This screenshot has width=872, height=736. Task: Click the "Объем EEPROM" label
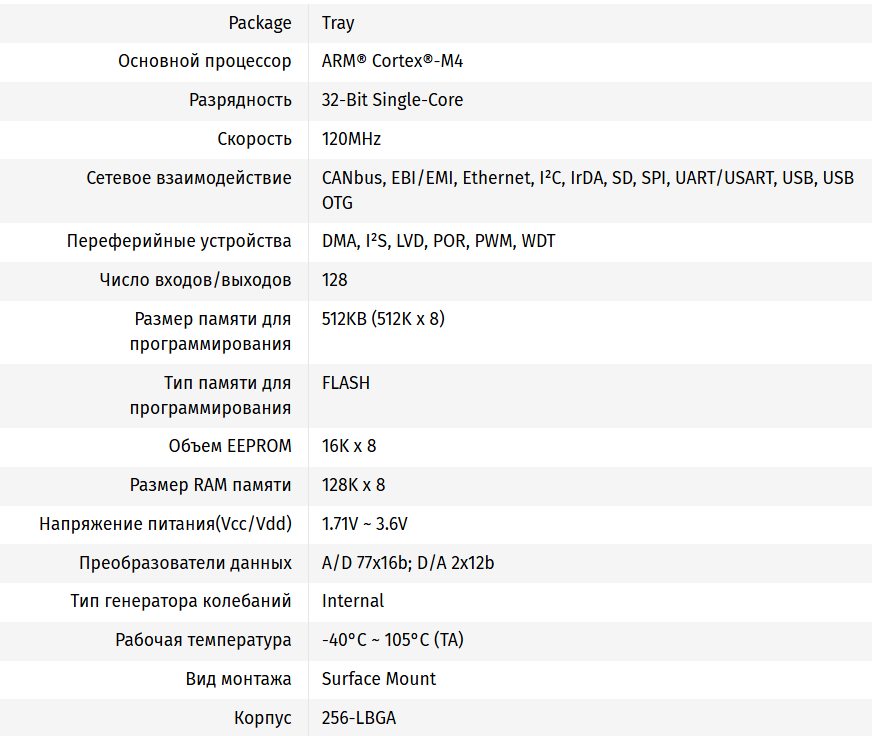[230, 446]
